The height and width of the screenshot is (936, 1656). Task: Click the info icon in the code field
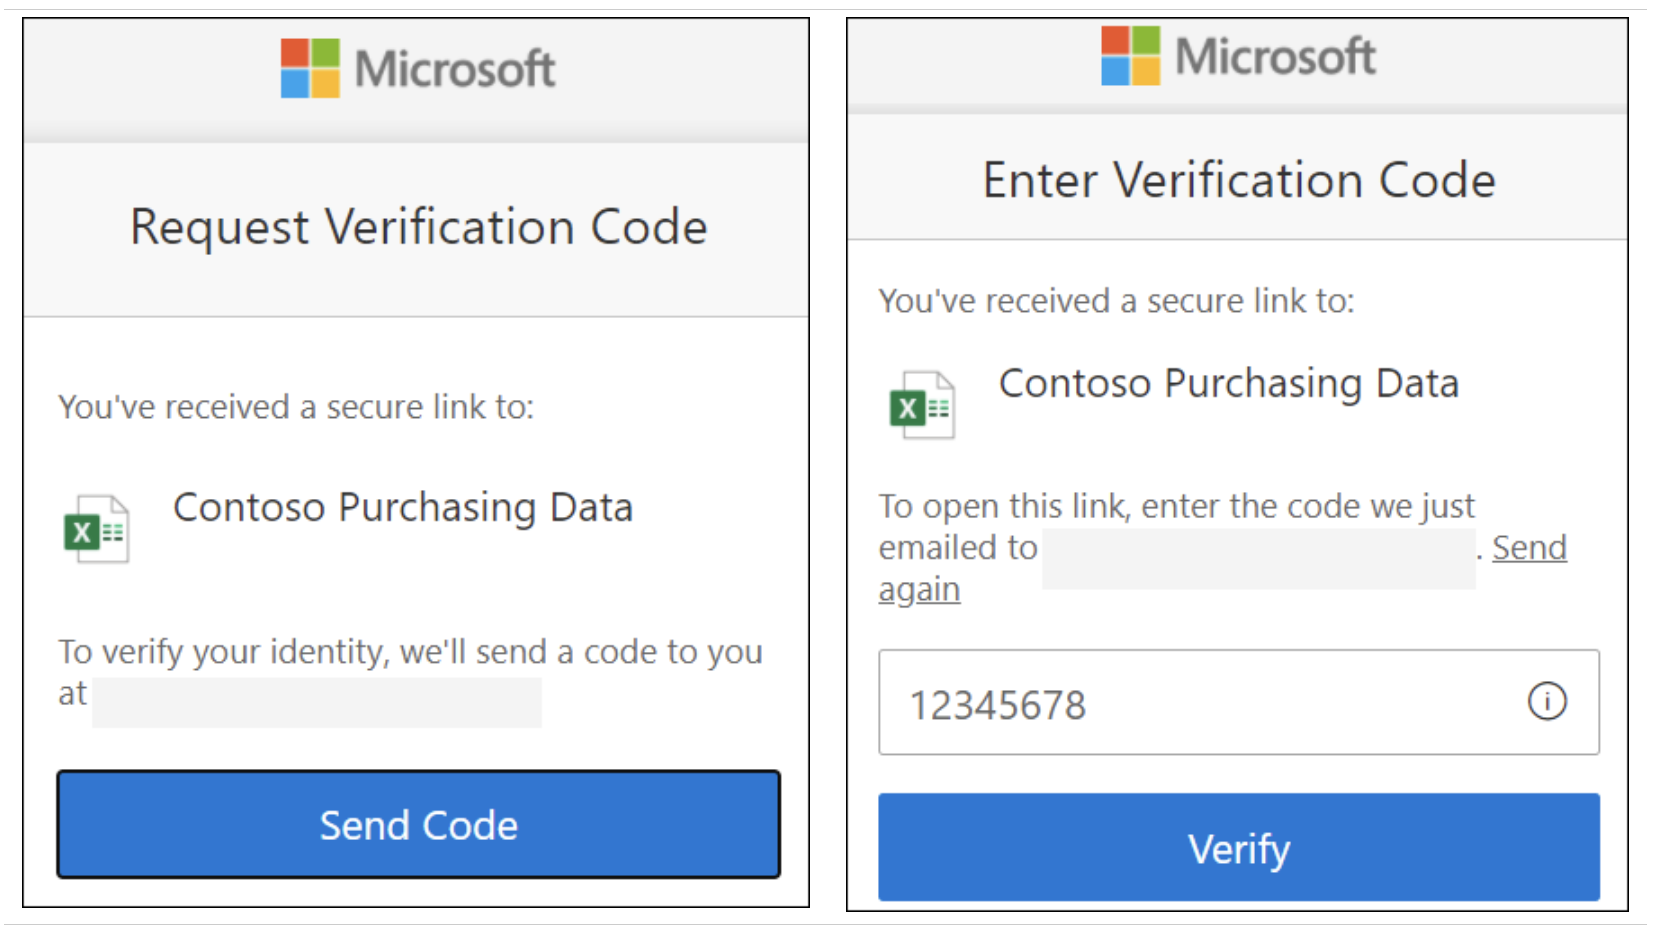click(1546, 701)
